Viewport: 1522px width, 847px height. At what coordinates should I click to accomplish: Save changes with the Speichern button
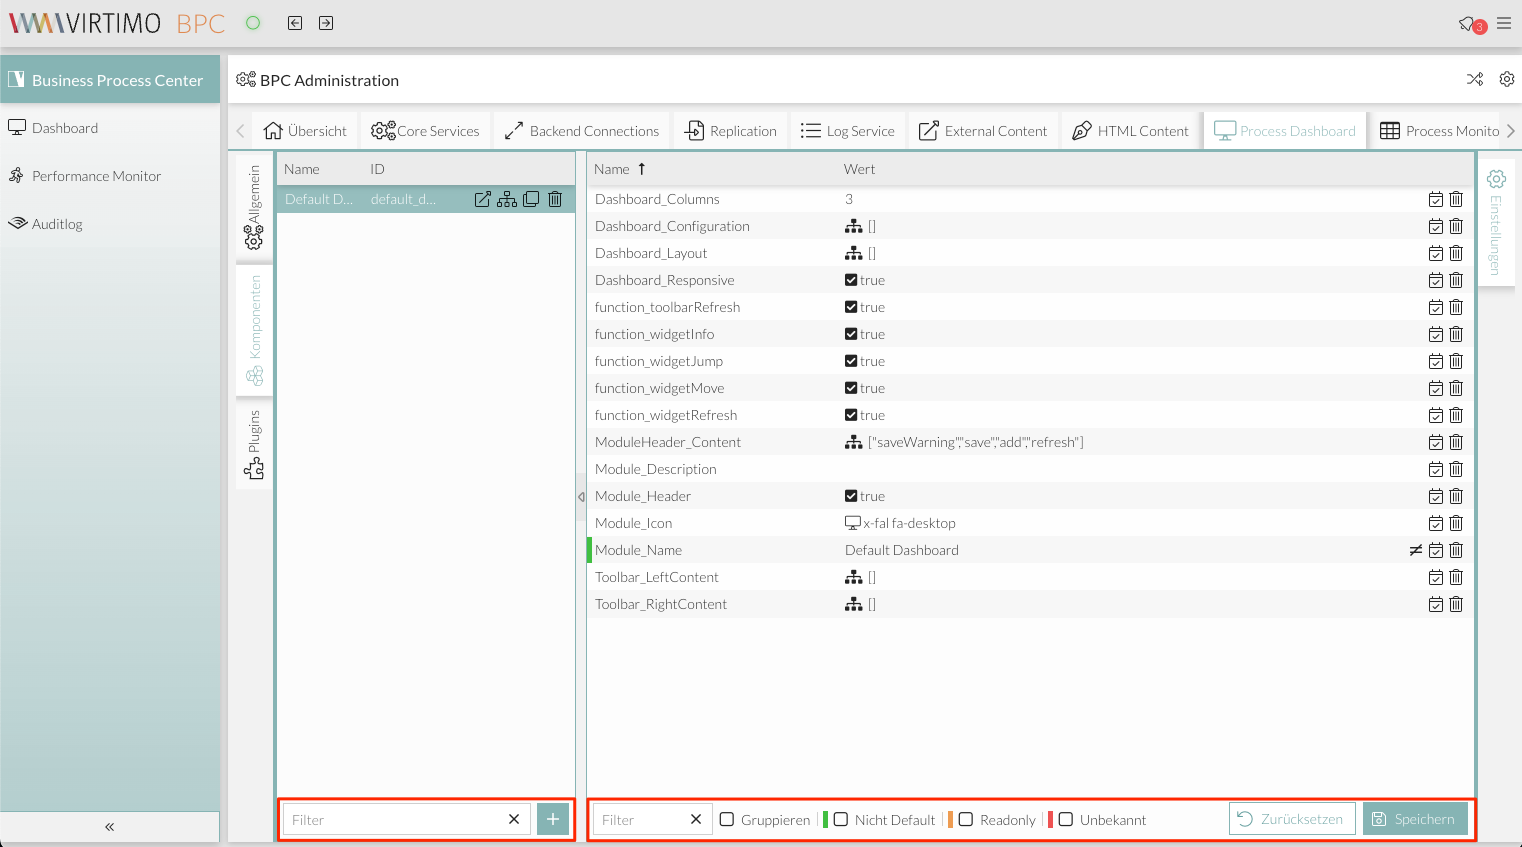click(1416, 818)
